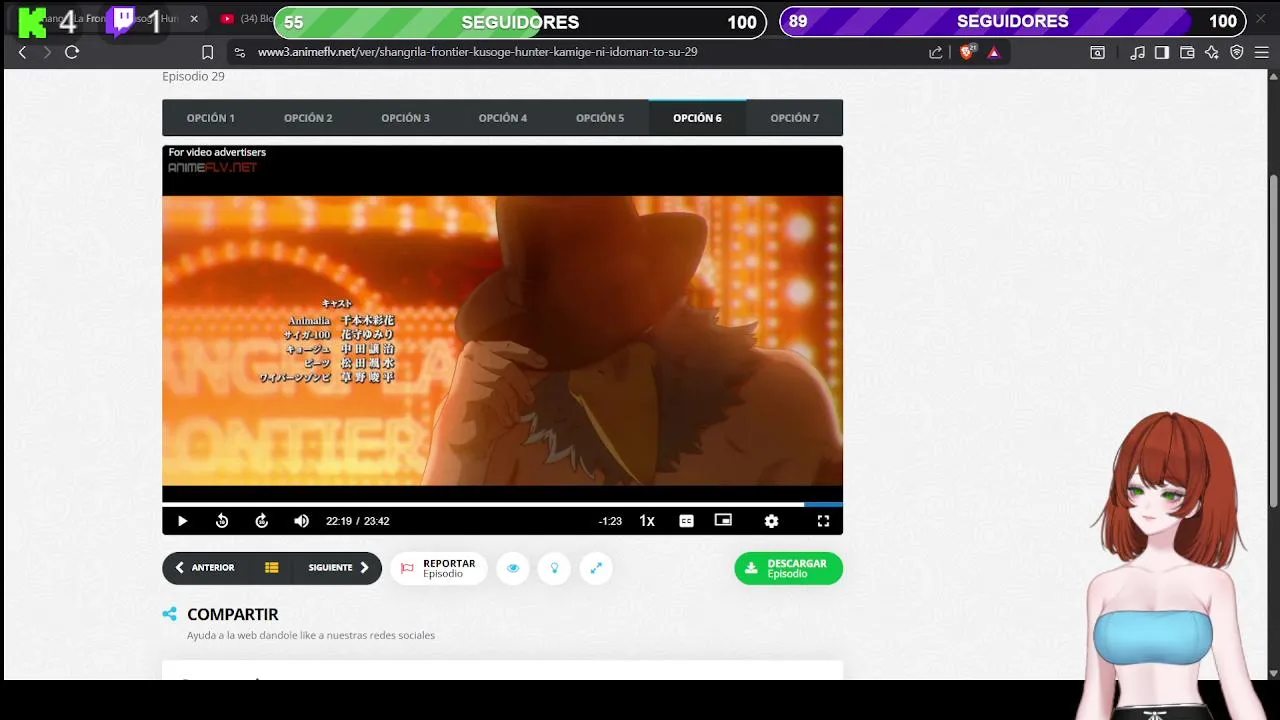Image resolution: width=1280 pixels, height=720 pixels.
Task: Bookmark this page using the bookmark icon
Action: click(208, 52)
